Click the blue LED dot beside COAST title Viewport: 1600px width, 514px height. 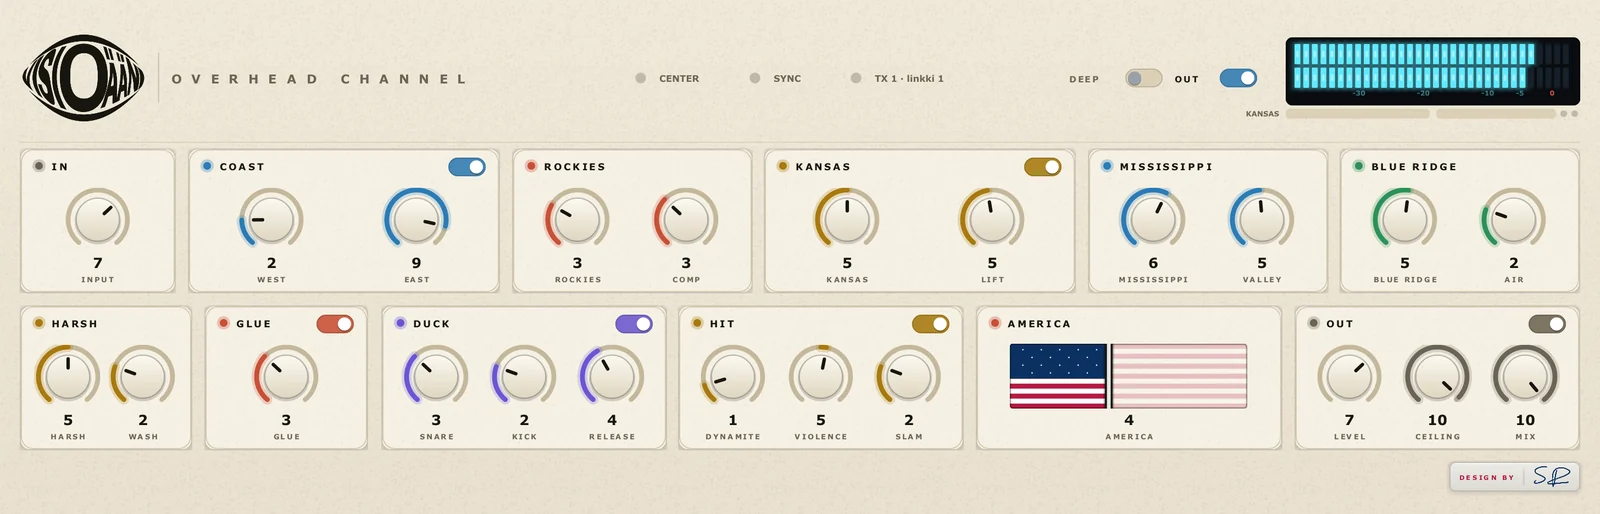[207, 166]
